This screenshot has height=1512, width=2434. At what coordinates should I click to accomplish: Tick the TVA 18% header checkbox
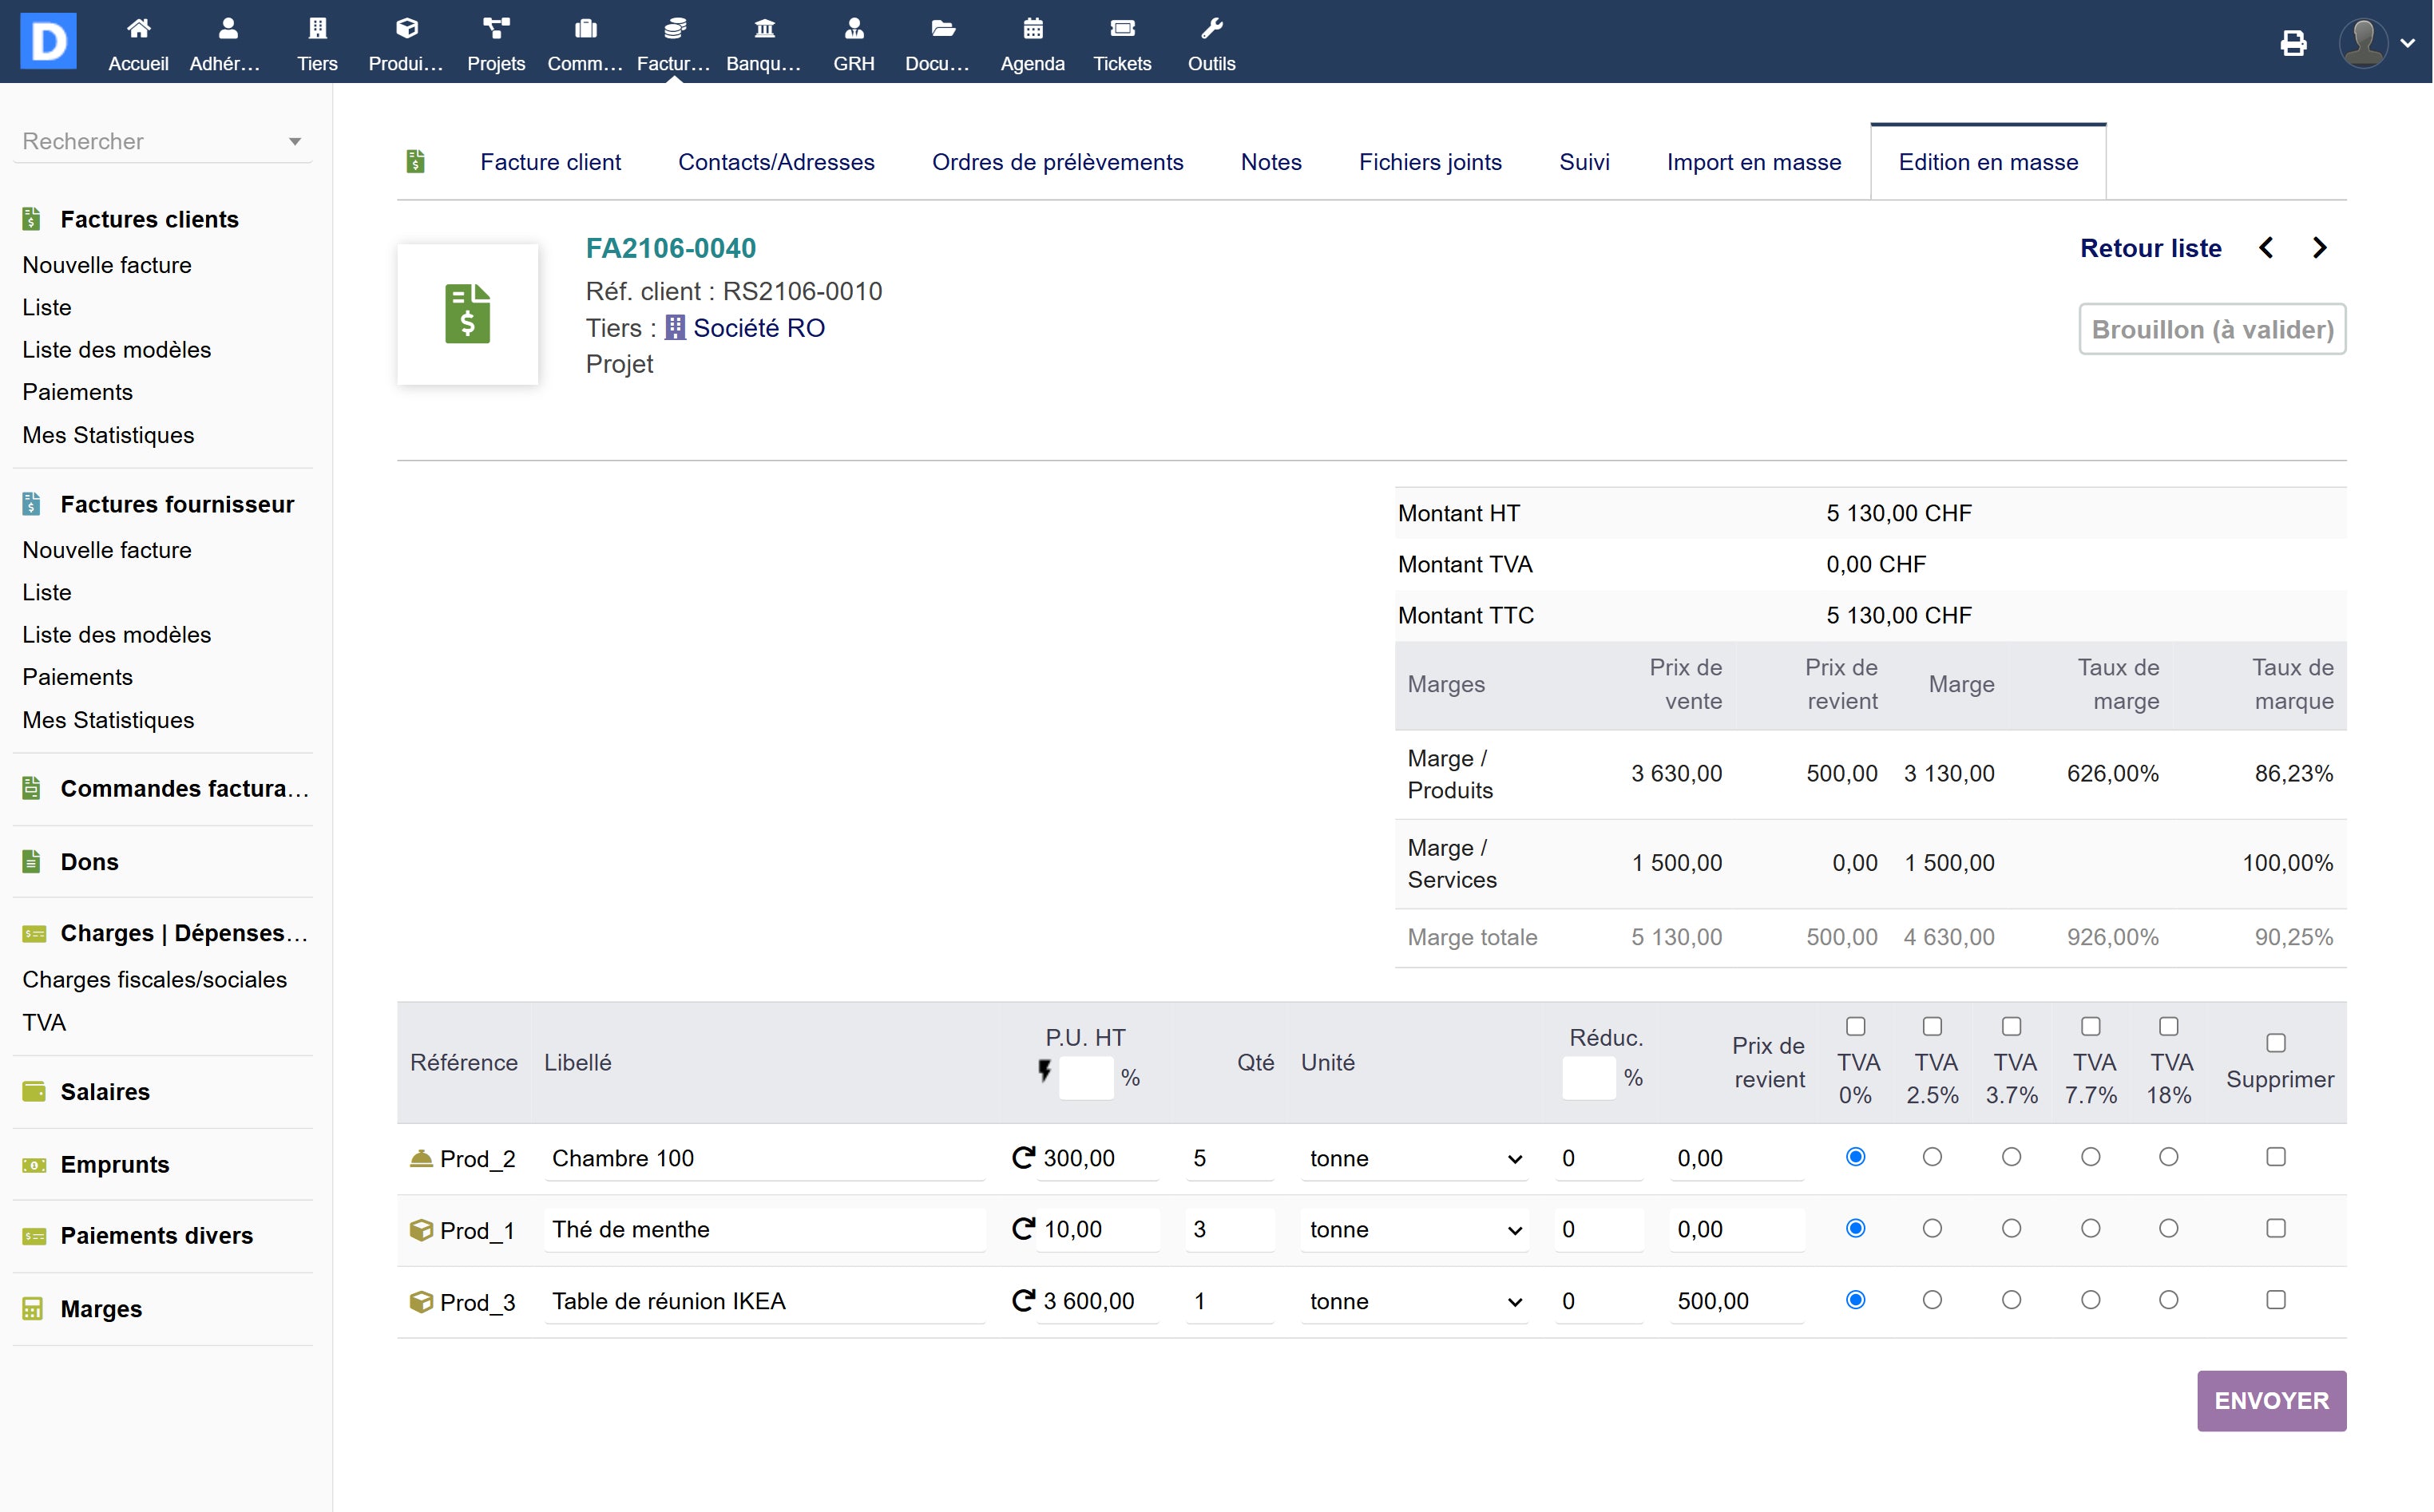tap(2168, 1026)
